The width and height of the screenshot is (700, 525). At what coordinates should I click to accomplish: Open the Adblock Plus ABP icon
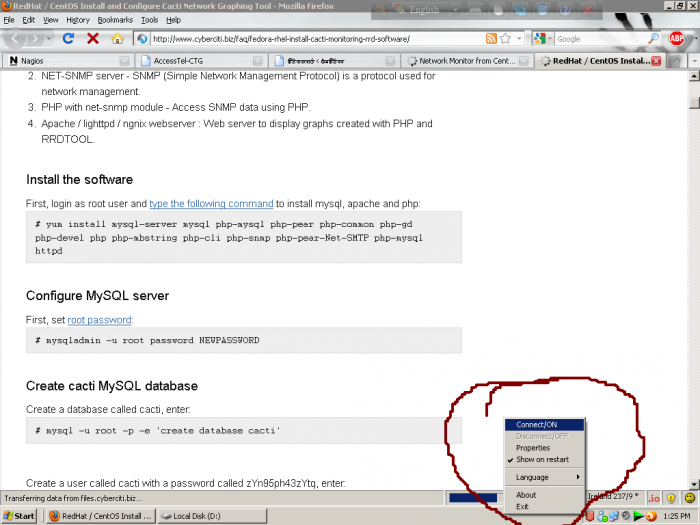pyautogui.click(x=677, y=39)
